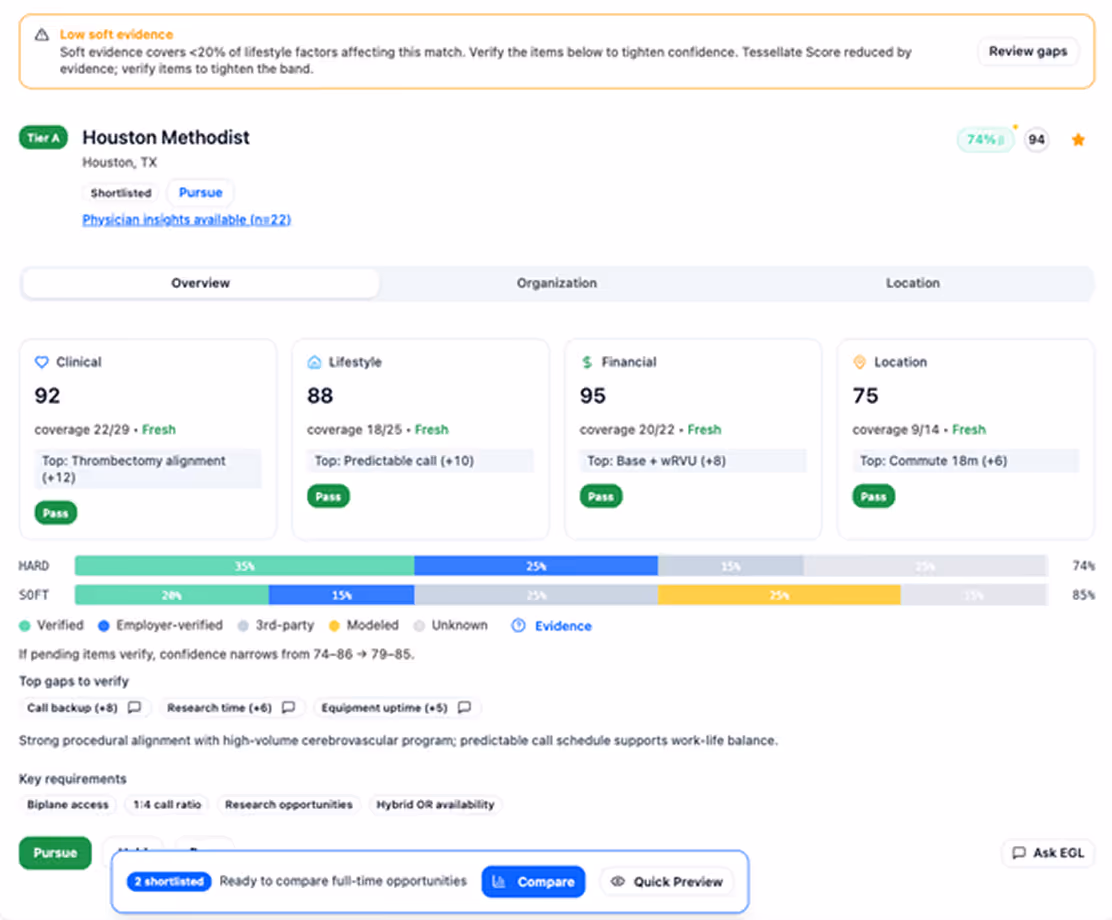The width and height of the screenshot is (1112, 920).
Task: Switch to the Organization tab
Action: tap(557, 283)
